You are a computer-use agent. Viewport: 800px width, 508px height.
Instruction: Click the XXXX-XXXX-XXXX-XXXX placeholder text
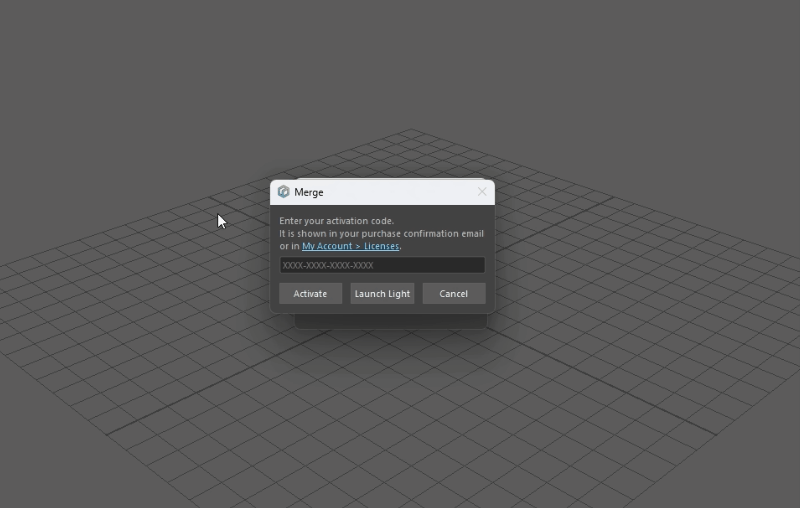pyautogui.click(x=328, y=266)
